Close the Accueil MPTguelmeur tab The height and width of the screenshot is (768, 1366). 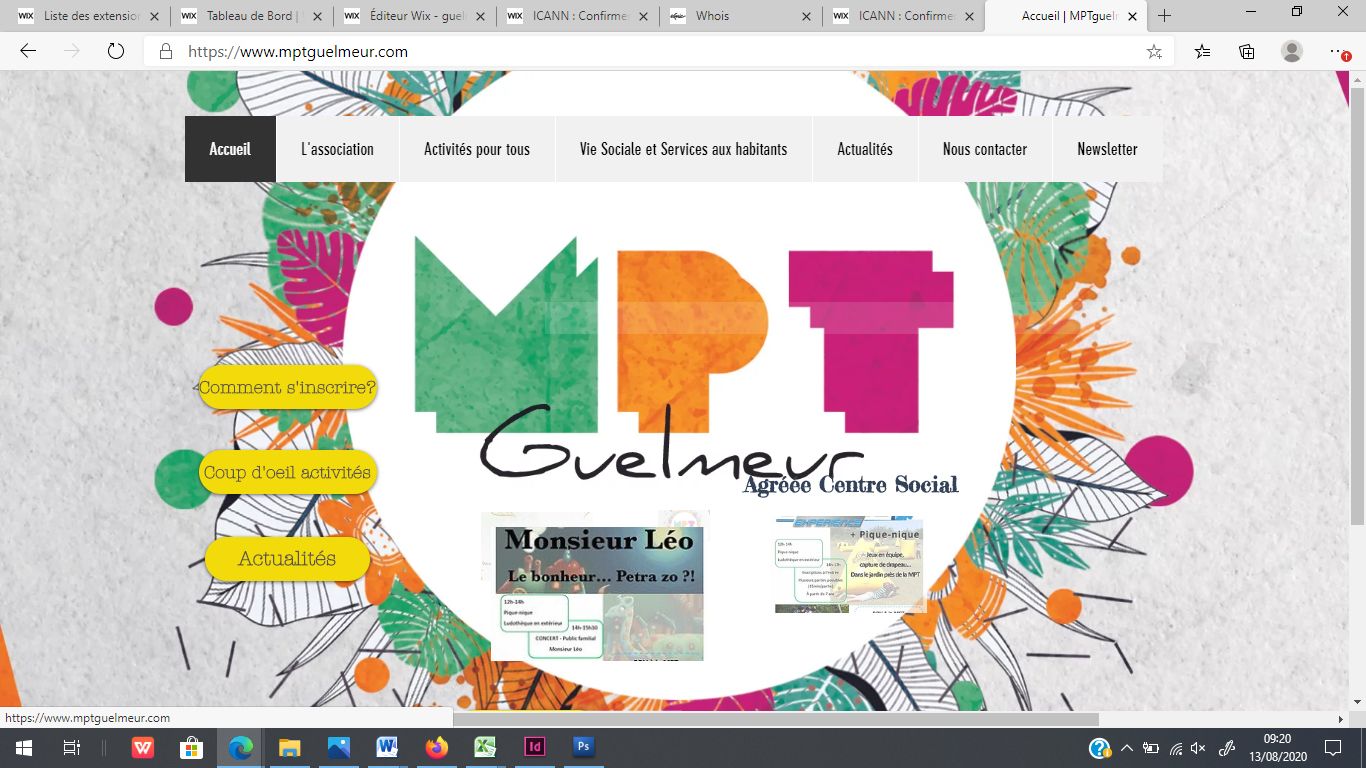(1130, 16)
